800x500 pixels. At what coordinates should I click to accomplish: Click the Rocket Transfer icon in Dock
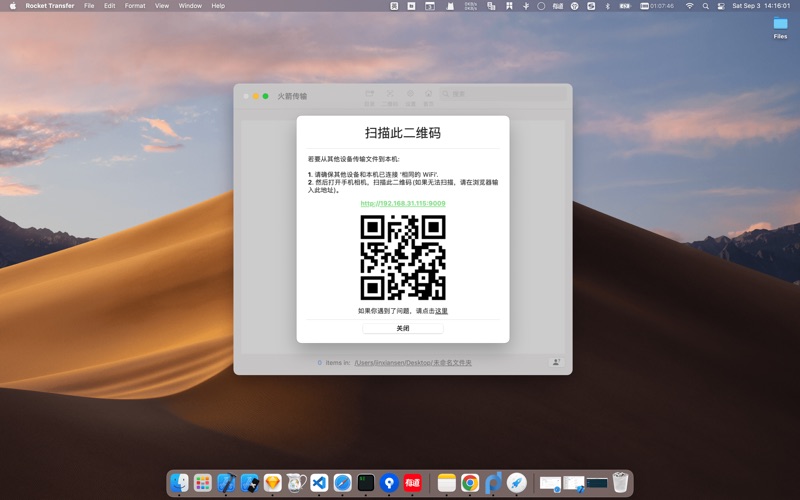(x=516, y=483)
